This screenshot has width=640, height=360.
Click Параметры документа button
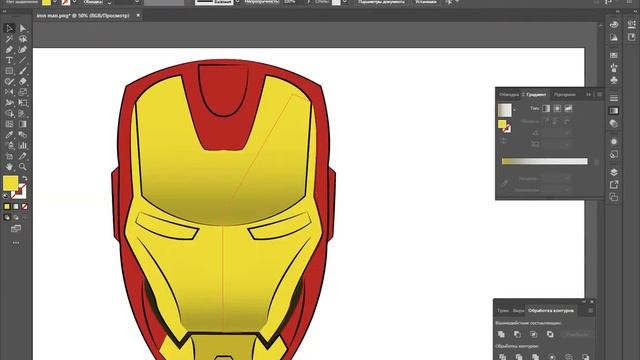coord(381,2)
